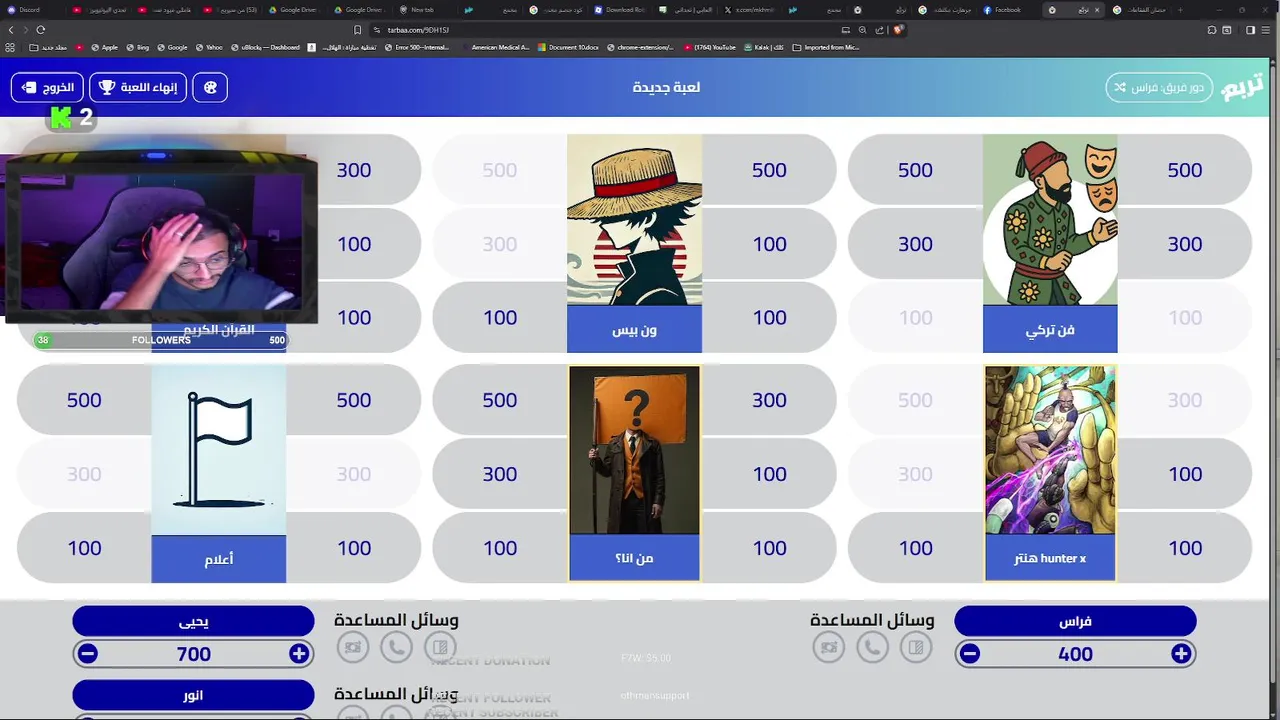This screenshot has width=1280, height=720.
Task: Use يحيى team's phone call help icon
Action: pos(396,647)
